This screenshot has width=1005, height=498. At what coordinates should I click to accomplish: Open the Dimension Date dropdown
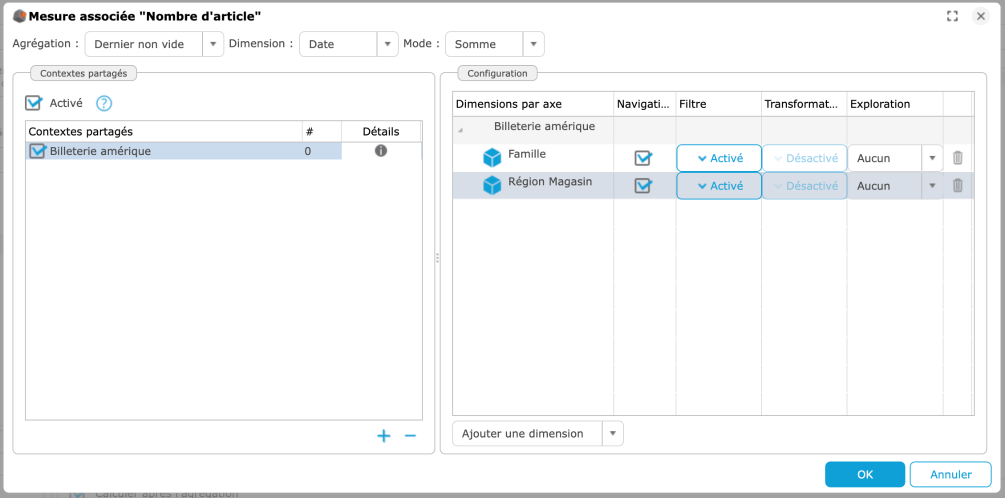coord(387,44)
